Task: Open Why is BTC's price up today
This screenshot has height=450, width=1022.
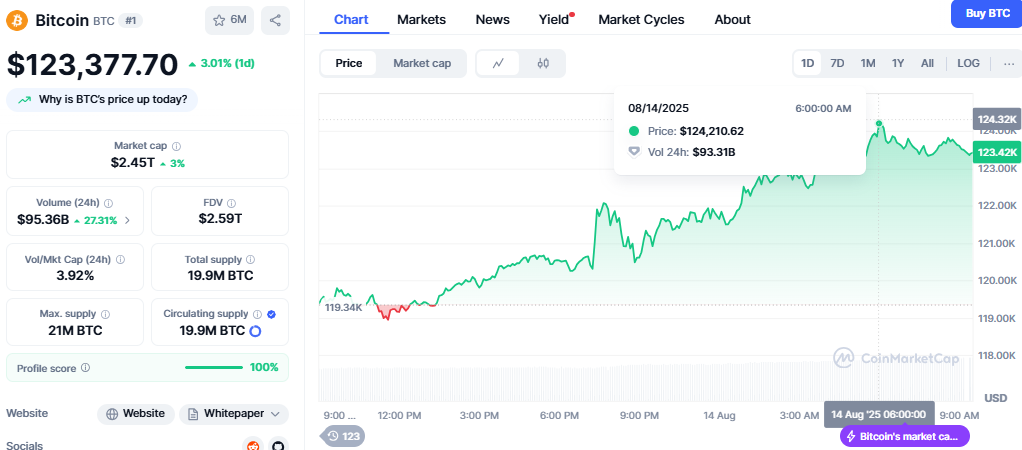Action: pos(102,100)
